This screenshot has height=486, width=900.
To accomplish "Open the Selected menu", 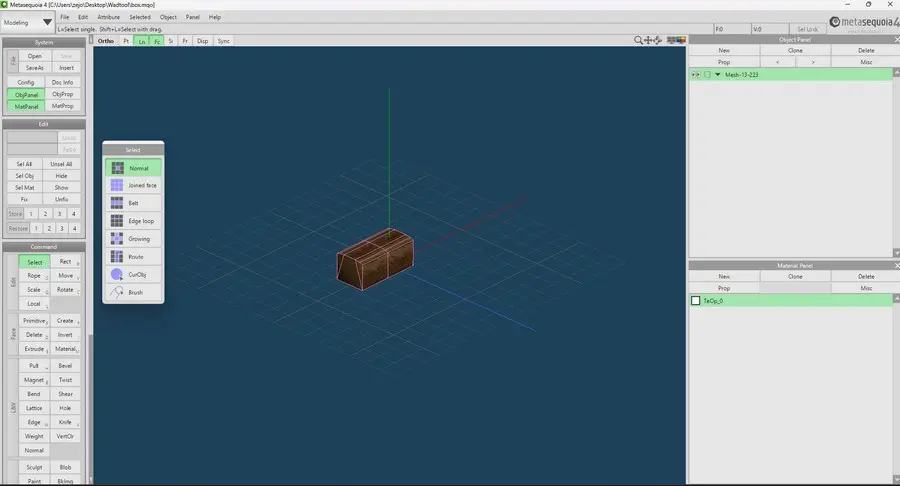I will 140,17.
